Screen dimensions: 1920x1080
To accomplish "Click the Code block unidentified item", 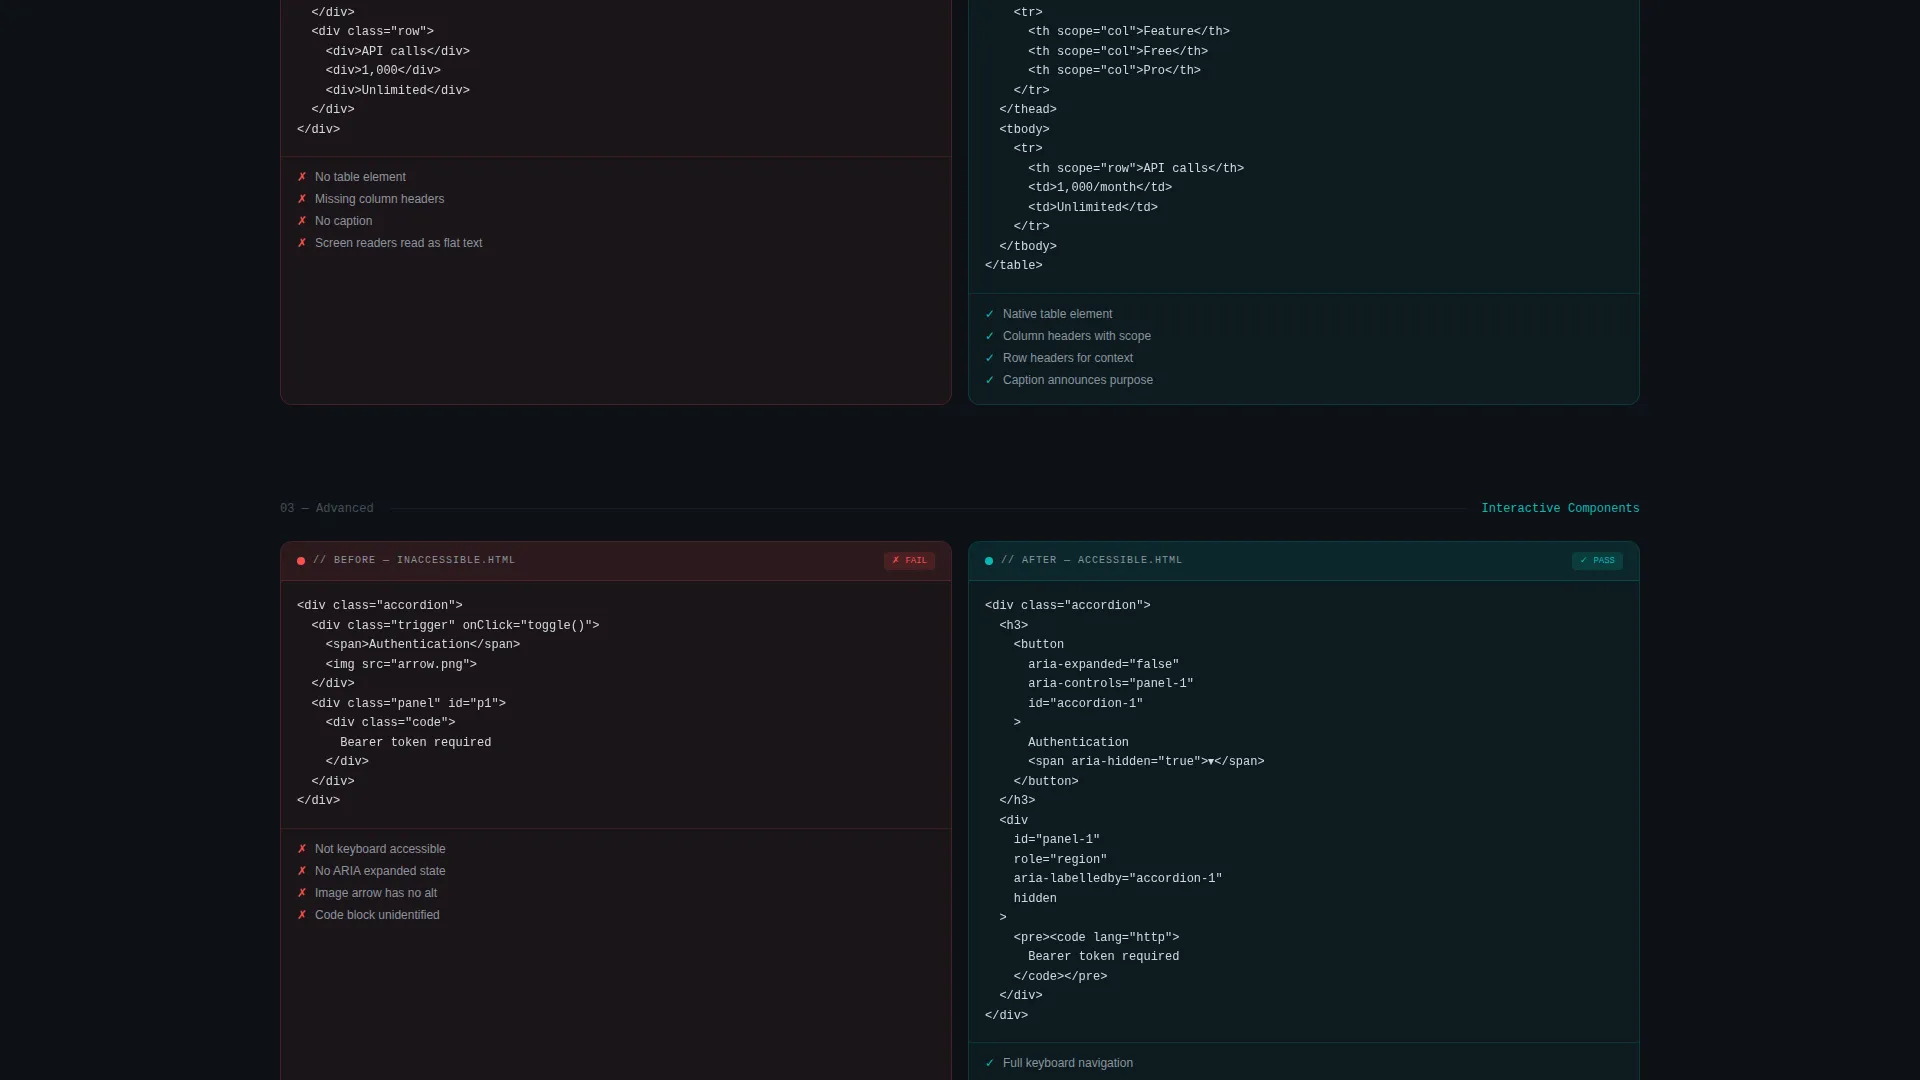I will pos(377,915).
